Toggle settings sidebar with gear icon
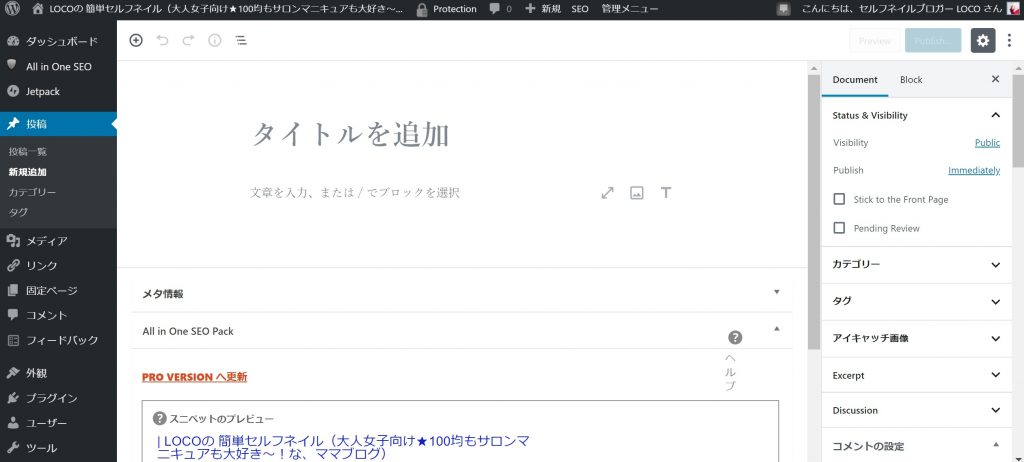Screen dimensions: 1024x462 point(983,41)
